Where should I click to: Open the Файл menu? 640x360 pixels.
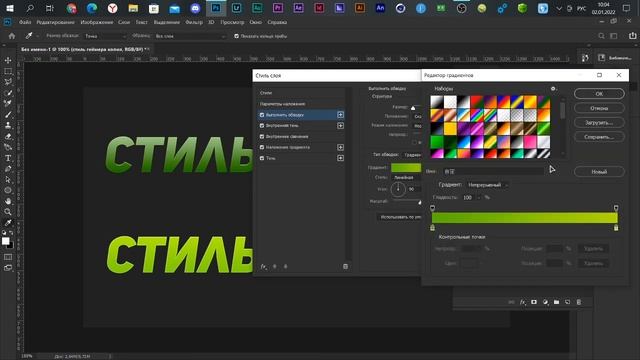25,22
